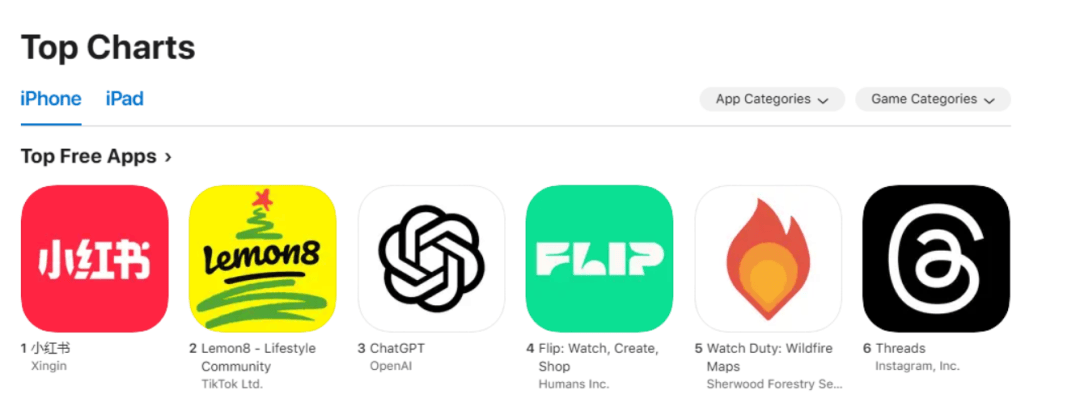Image resolution: width=1080 pixels, height=420 pixels.
Task: Select the iPhone tab
Action: point(51,99)
